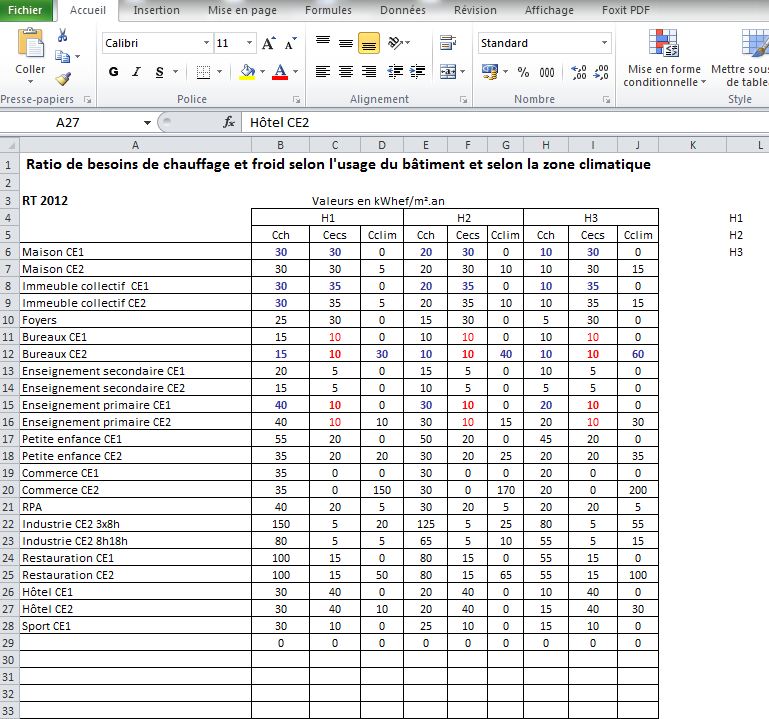This screenshot has width=769, height=719.
Task: Align text right
Action: (369, 72)
